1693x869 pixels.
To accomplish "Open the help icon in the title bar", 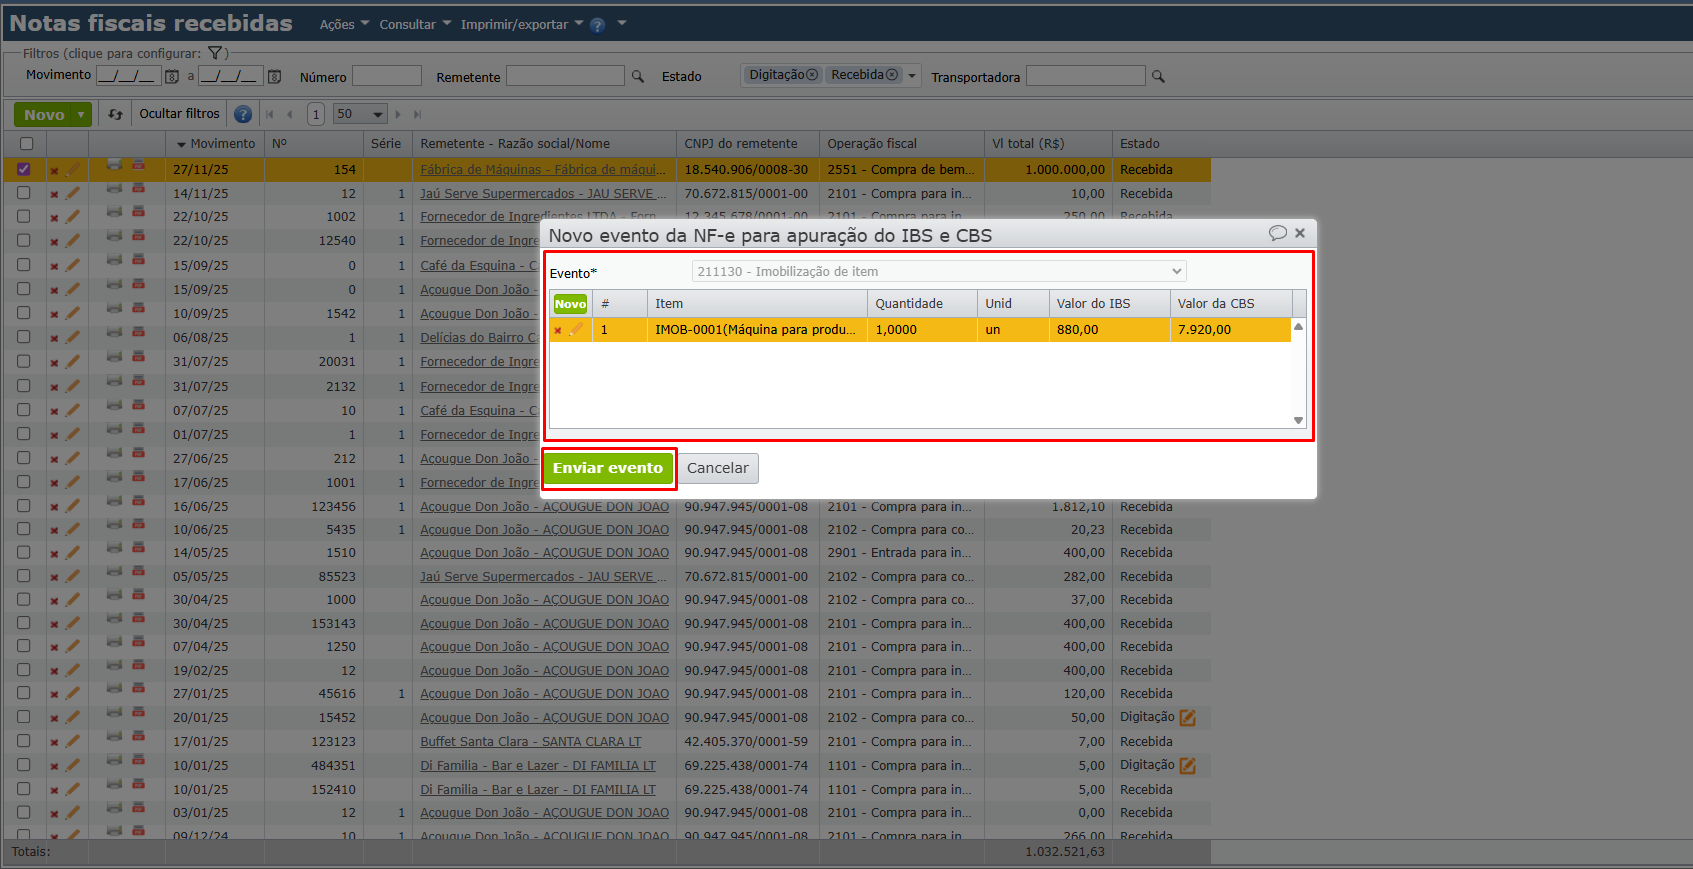I will click(598, 25).
